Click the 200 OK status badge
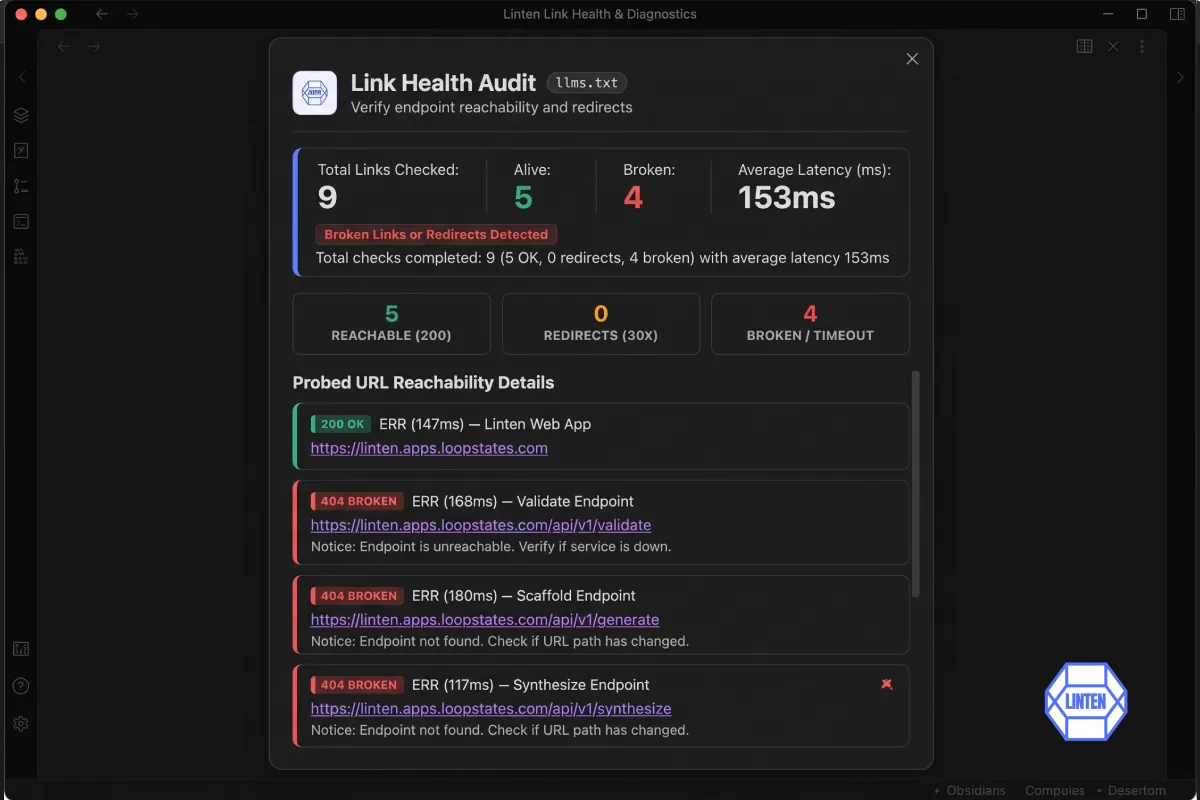 (342, 424)
